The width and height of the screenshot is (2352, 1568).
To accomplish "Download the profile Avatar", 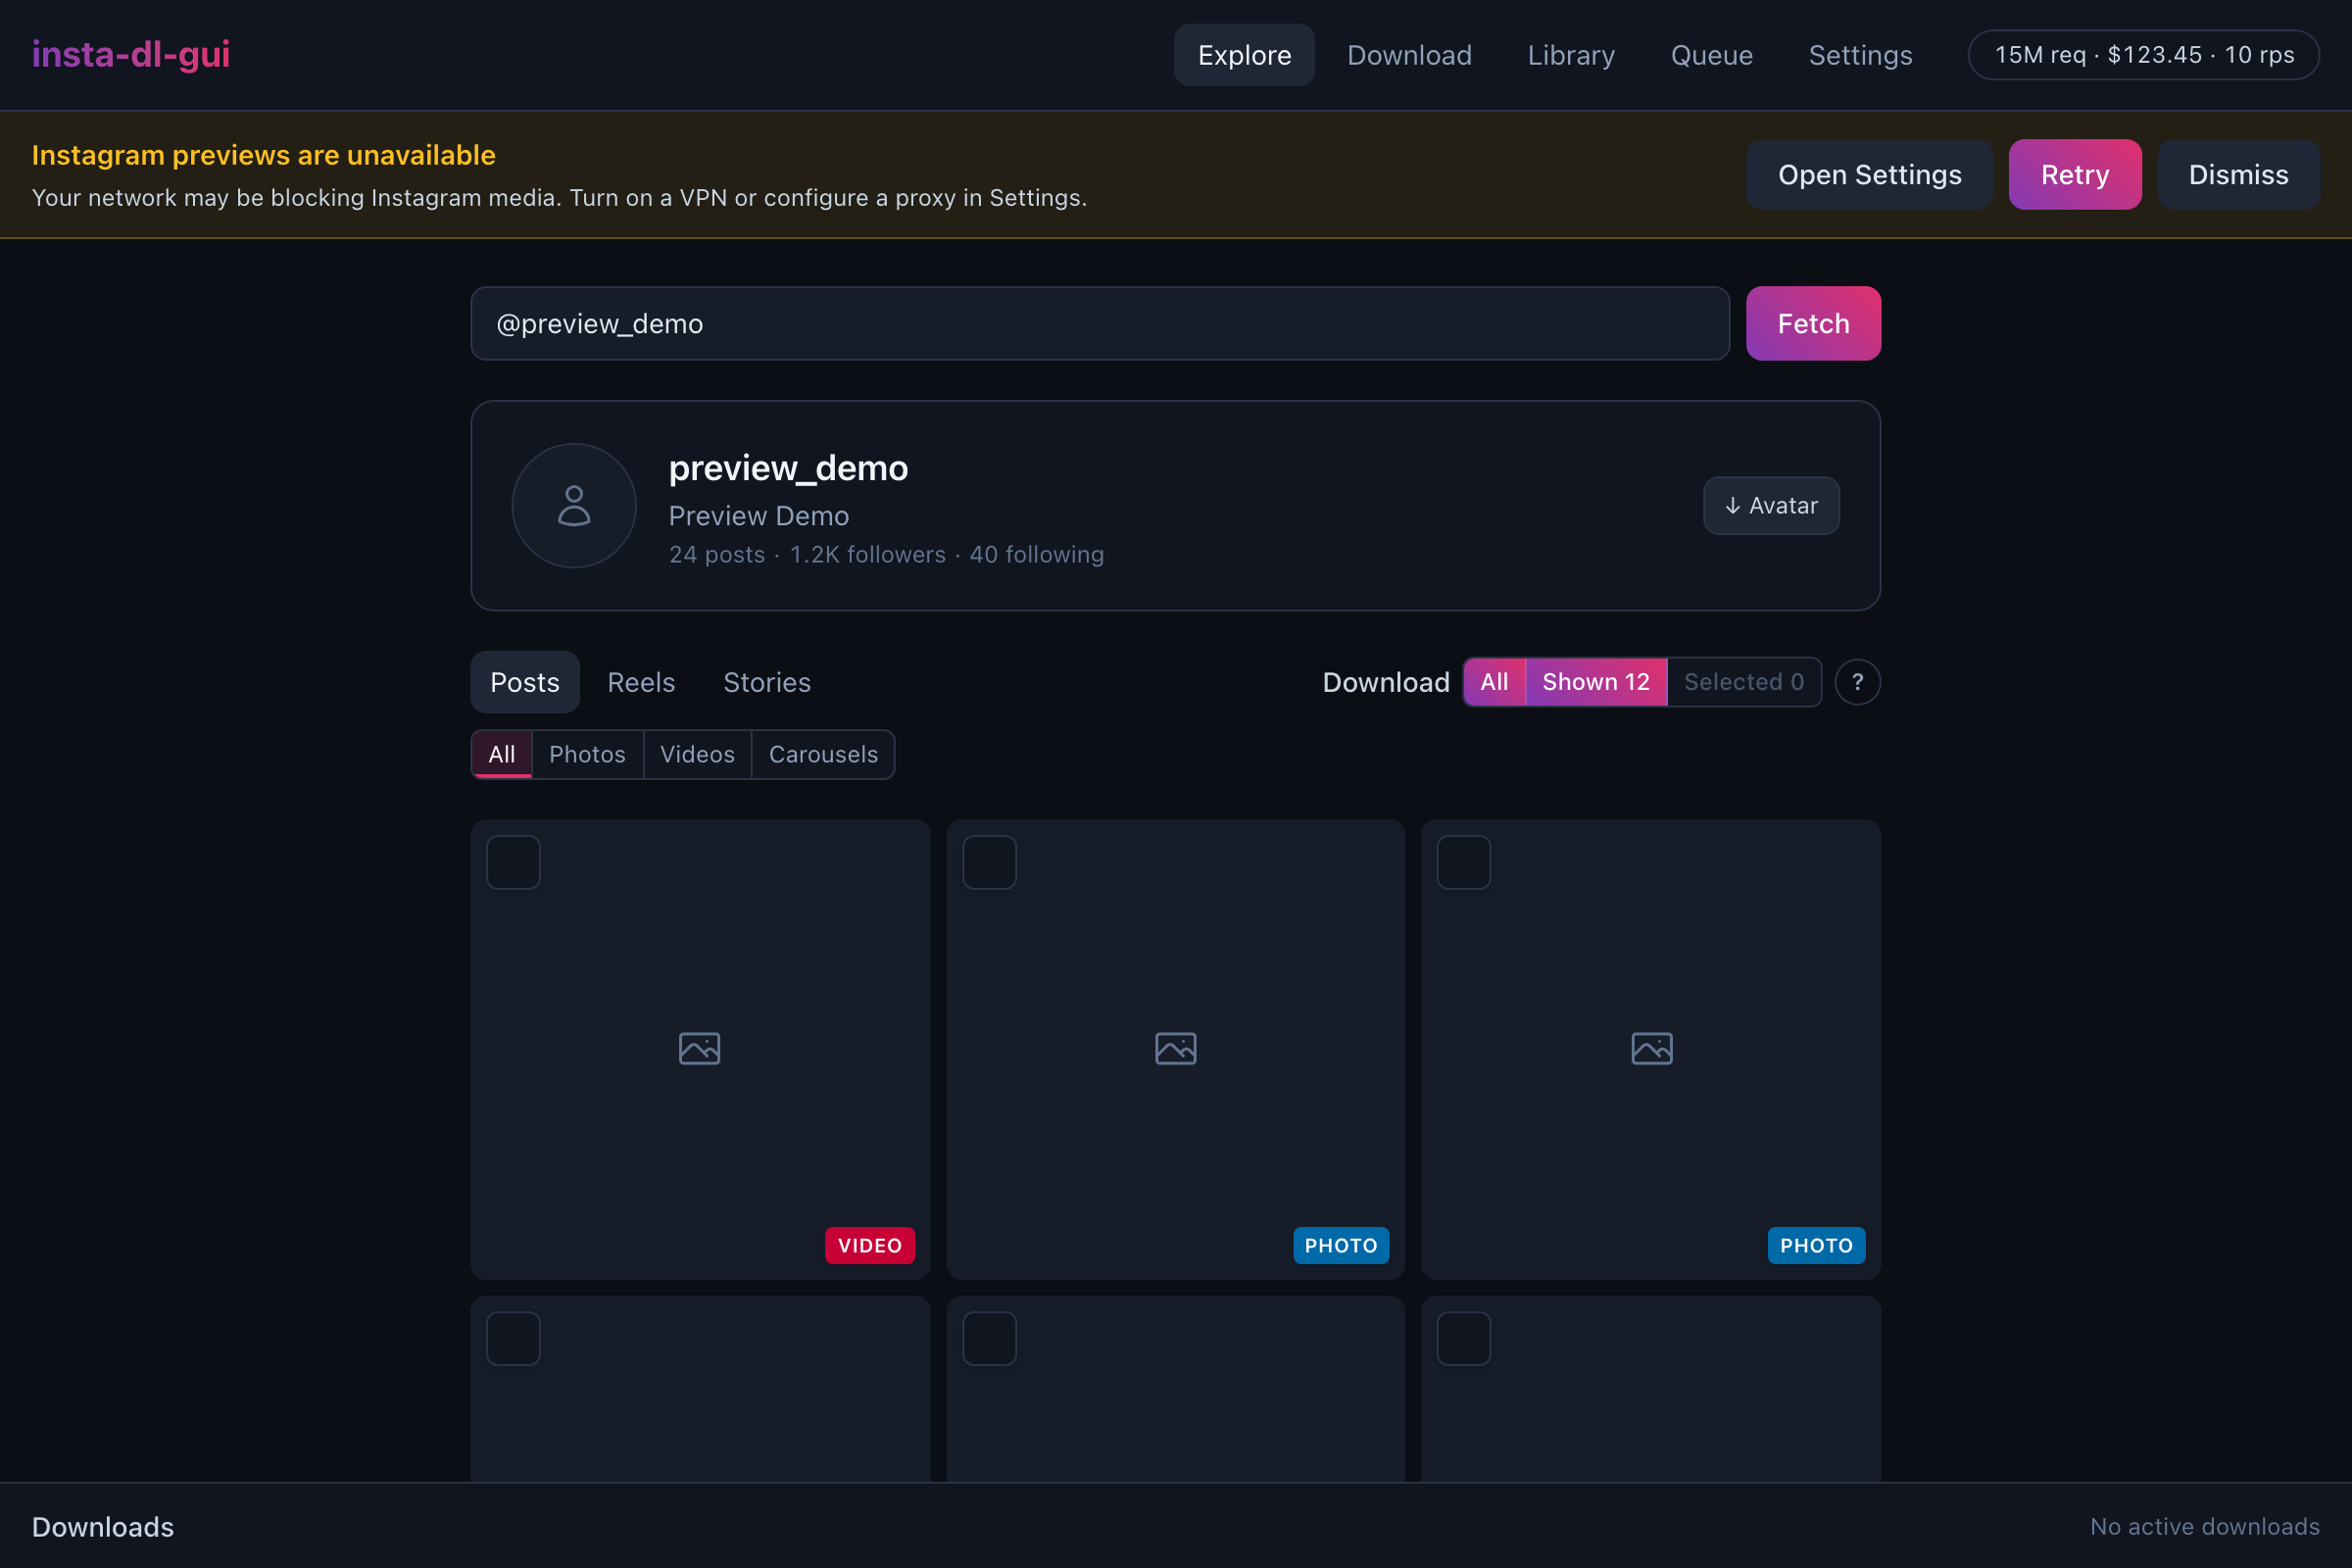I will pyautogui.click(x=1771, y=506).
